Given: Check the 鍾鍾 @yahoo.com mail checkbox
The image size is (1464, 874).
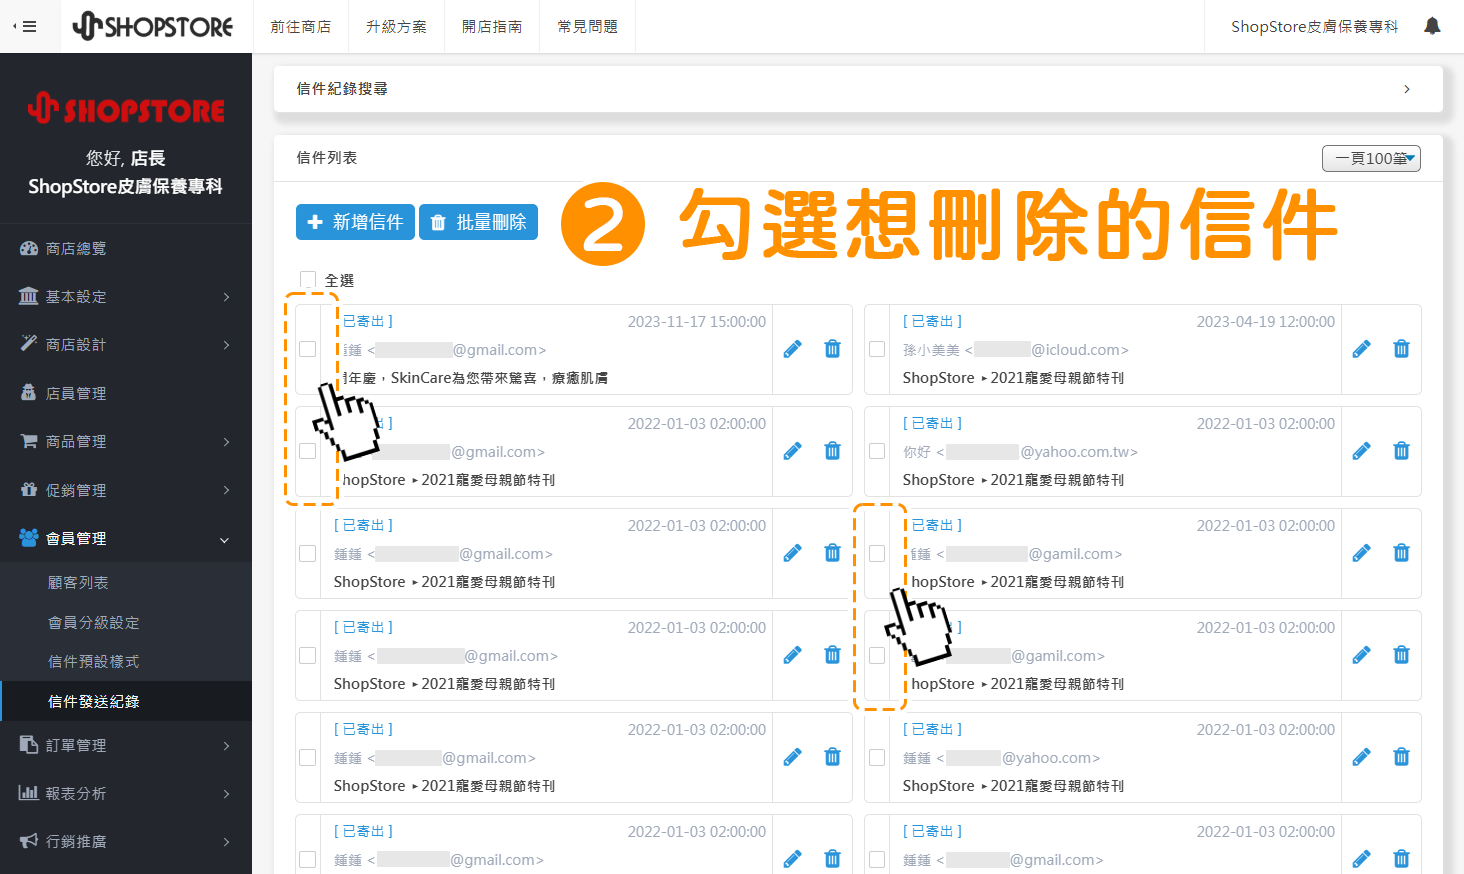Looking at the screenshot, I should 877,757.
